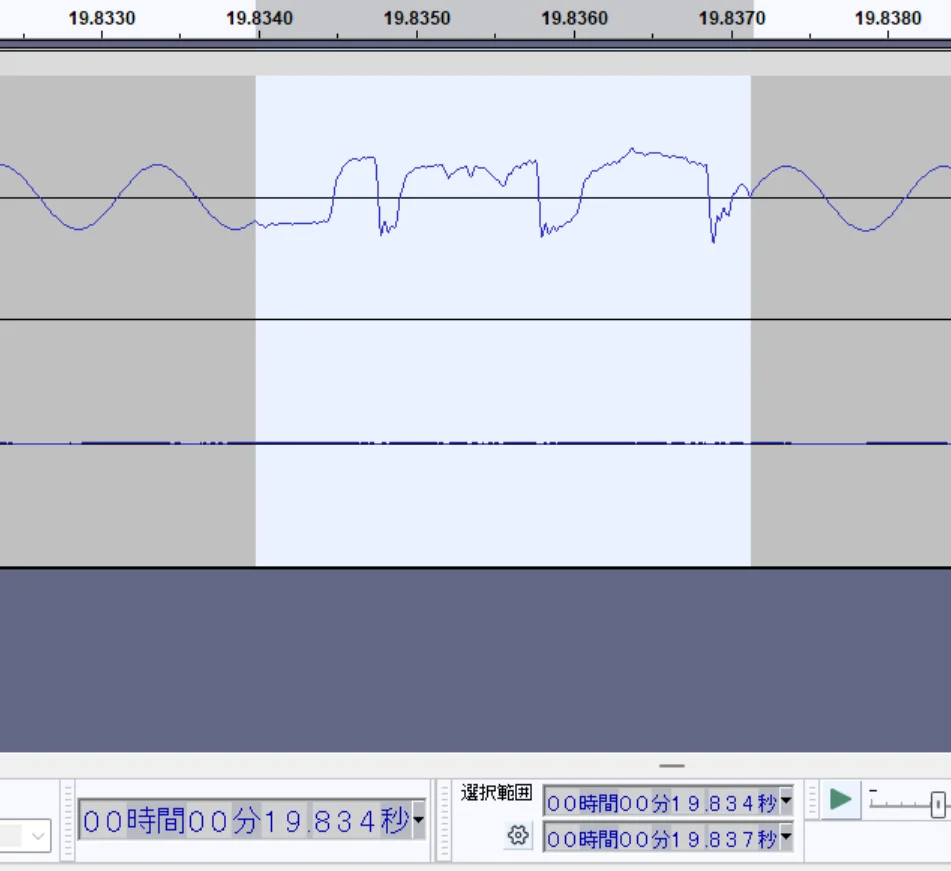Screen dimensions: 951x871
Task: Click the timeline ruler at 19.8360
Action: (x=573, y=19)
